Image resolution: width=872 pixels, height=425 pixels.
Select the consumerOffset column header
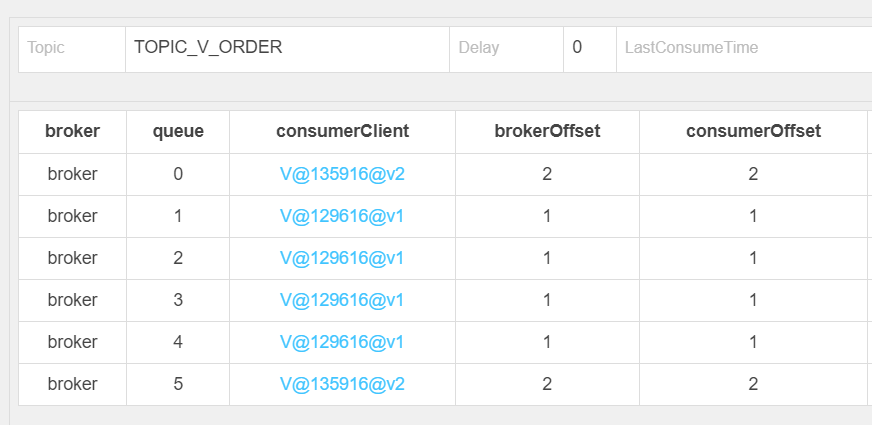[754, 131]
